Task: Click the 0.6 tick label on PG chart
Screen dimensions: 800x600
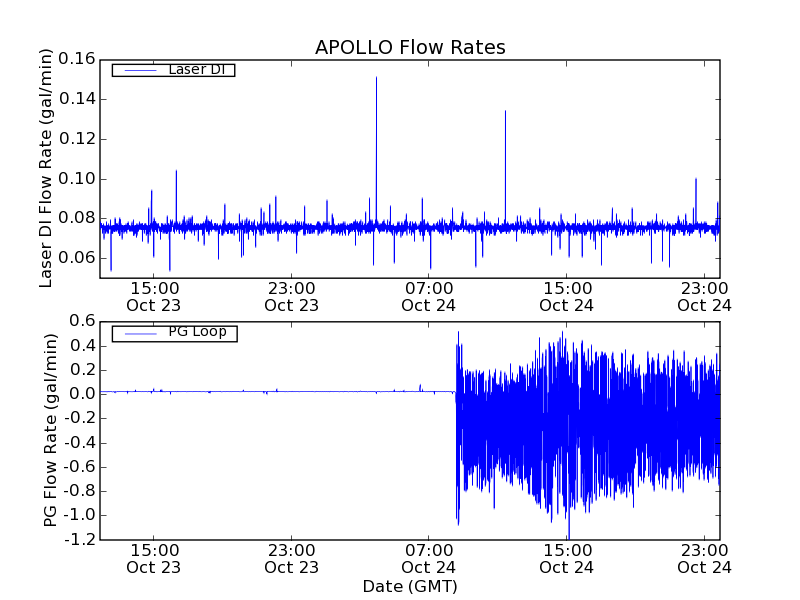Action: 83,321
